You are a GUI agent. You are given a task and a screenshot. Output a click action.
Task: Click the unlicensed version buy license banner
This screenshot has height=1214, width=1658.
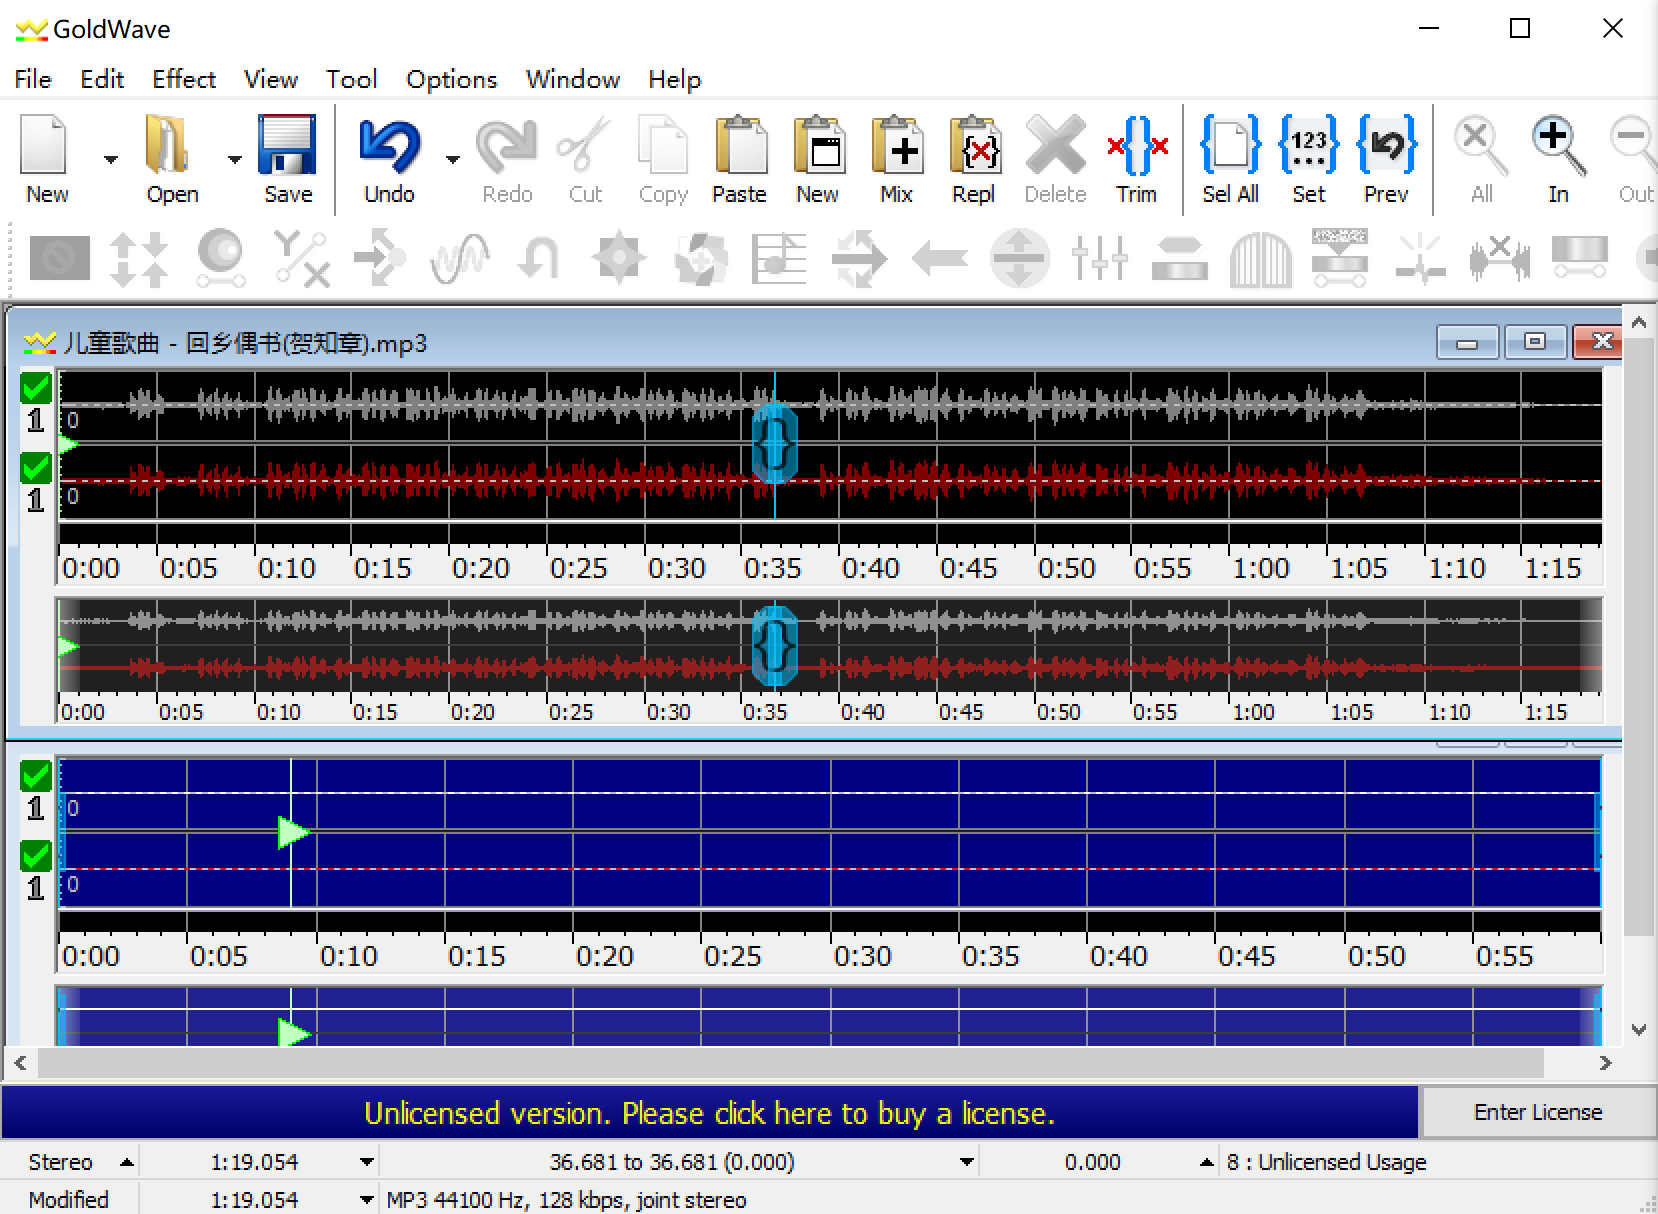pyautogui.click(x=709, y=1113)
